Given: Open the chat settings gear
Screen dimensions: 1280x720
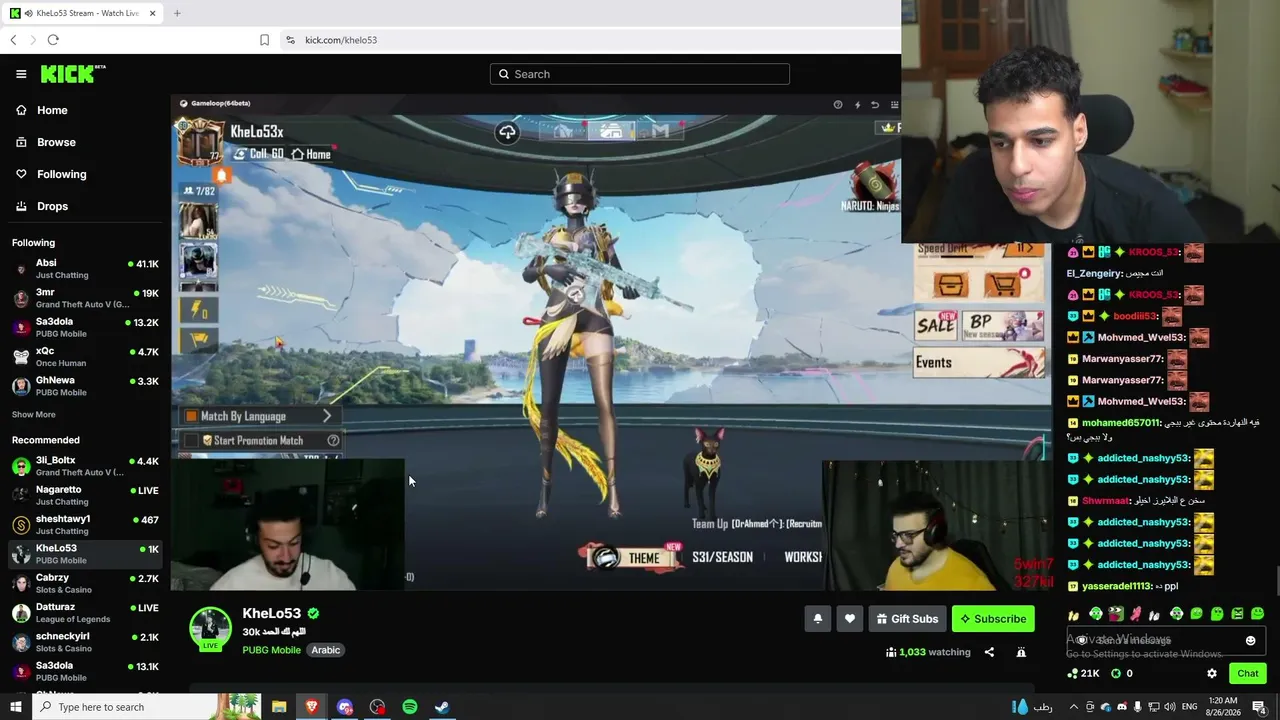Looking at the screenshot, I should tap(1212, 674).
